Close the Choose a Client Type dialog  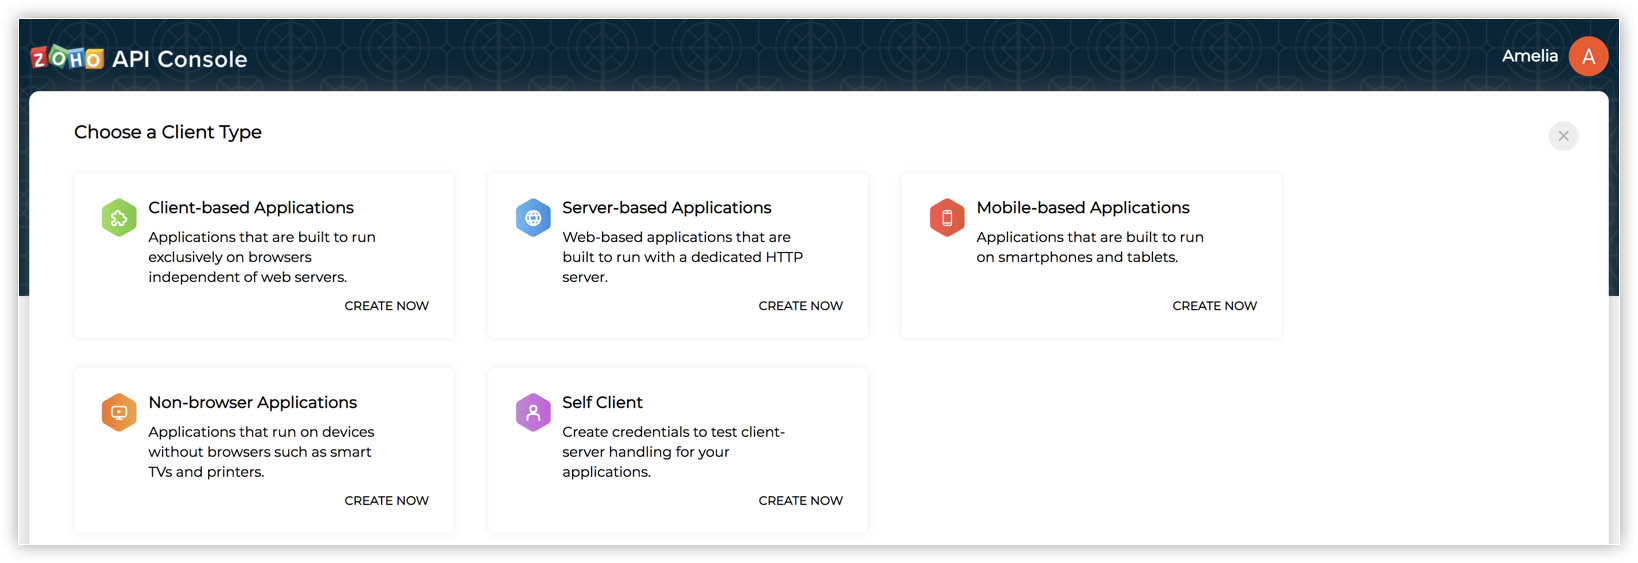click(1564, 136)
